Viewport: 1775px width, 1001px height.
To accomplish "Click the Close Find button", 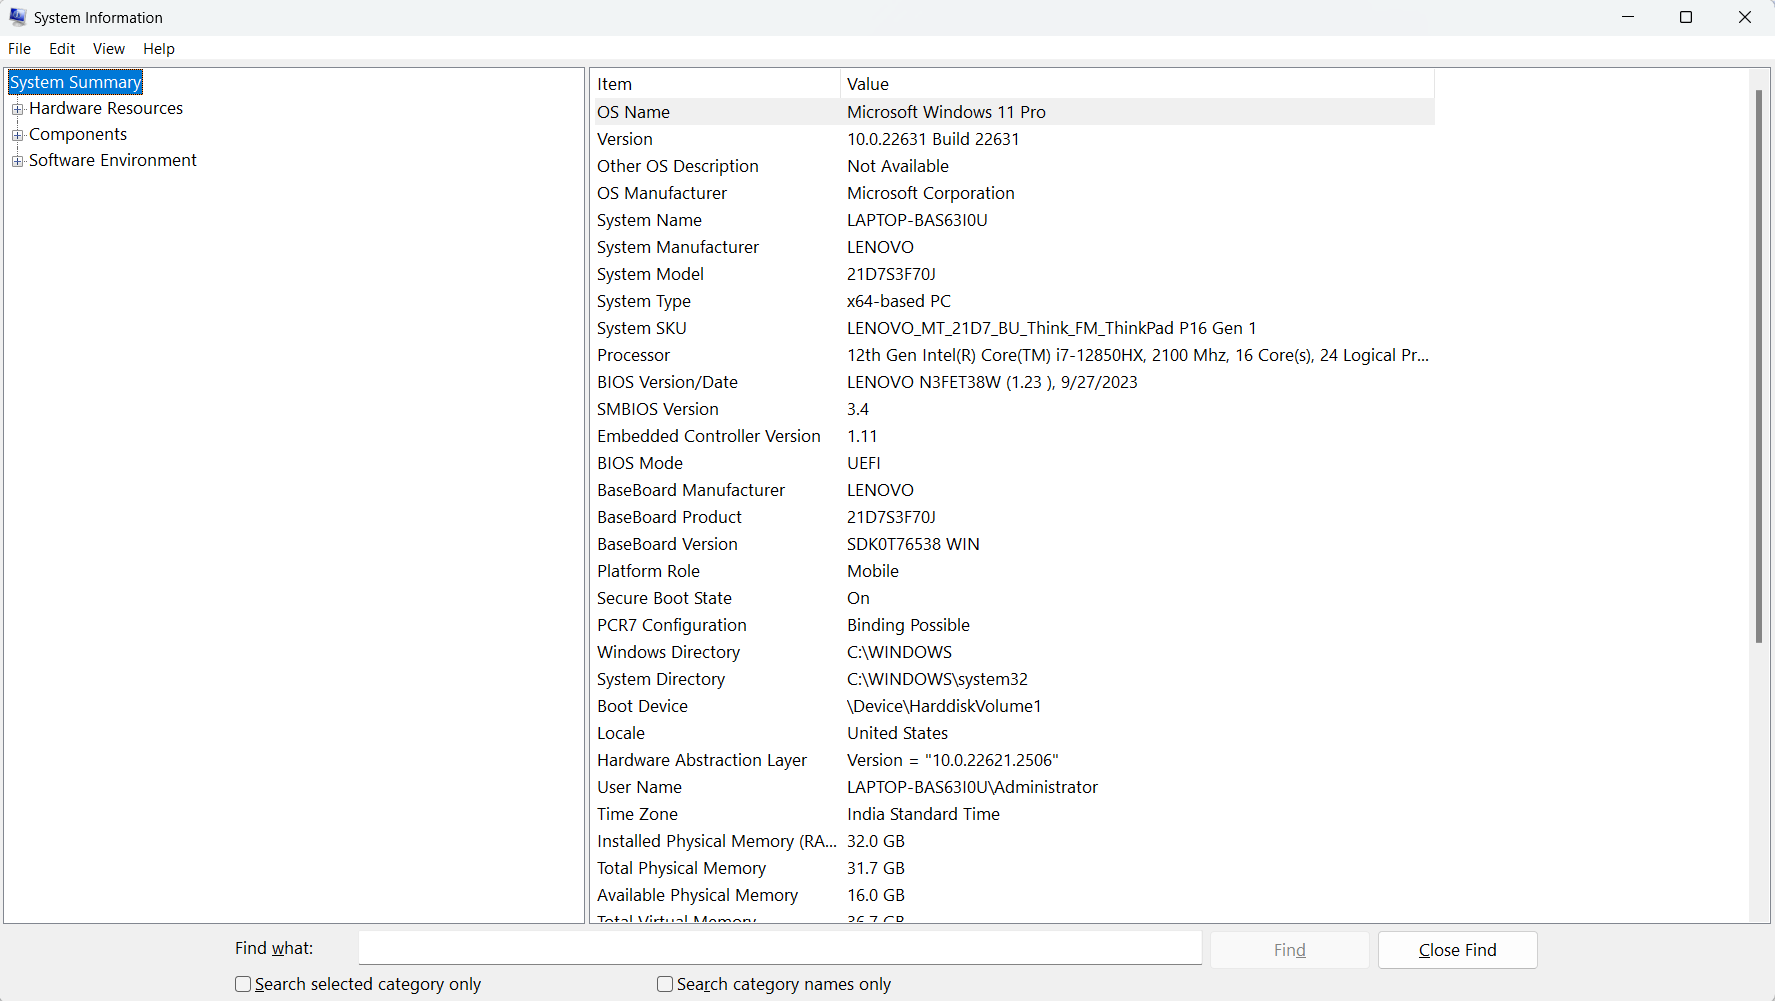I will coord(1458,950).
